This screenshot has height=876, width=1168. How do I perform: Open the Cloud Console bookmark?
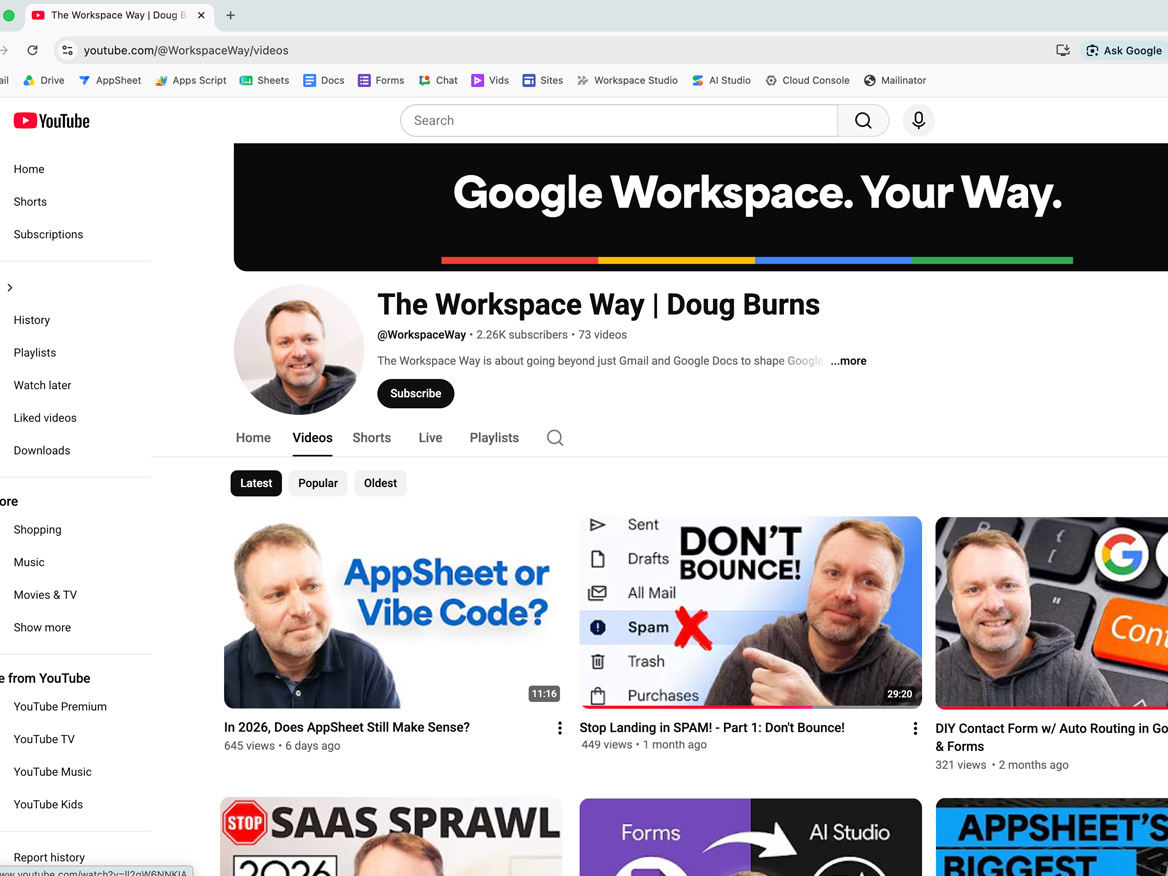click(807, 80)
